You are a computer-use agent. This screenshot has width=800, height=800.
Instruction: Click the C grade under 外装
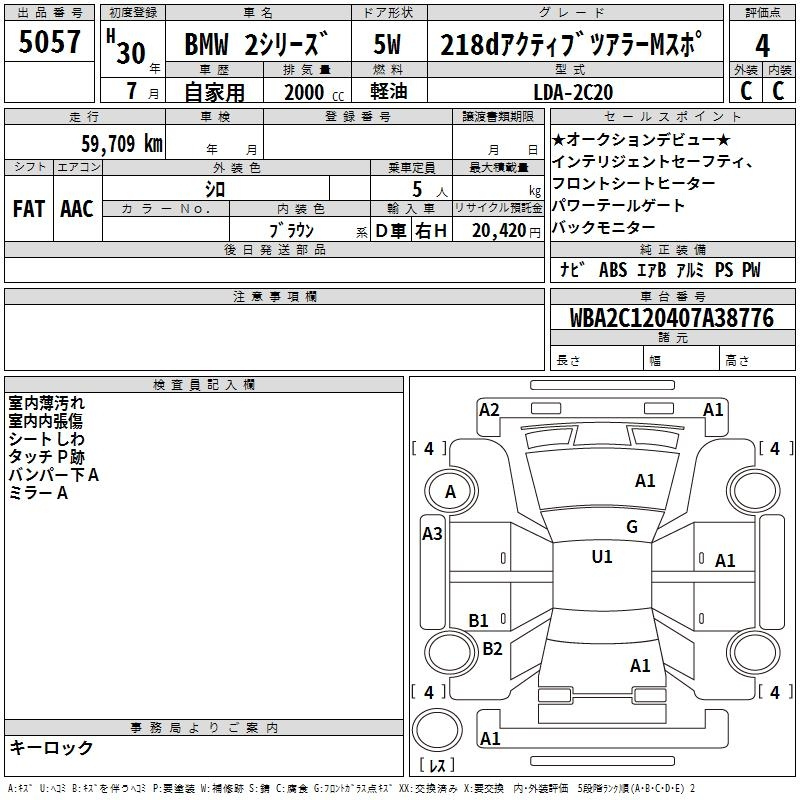coord(746,91)
